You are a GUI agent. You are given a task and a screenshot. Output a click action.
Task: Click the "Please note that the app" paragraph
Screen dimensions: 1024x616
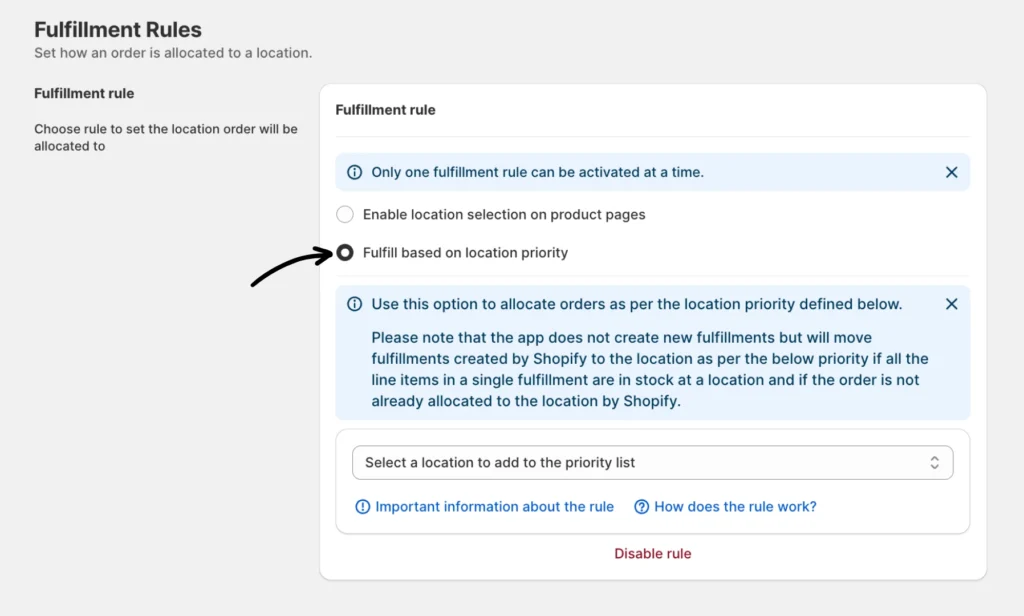650,369
